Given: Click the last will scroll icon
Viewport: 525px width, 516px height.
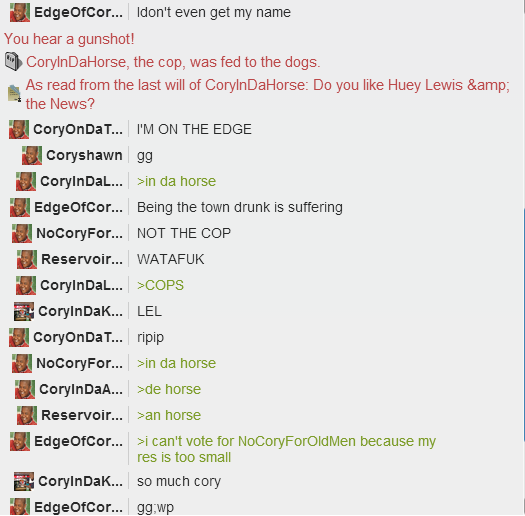Looking at the screenshot, I should point(14,94).
